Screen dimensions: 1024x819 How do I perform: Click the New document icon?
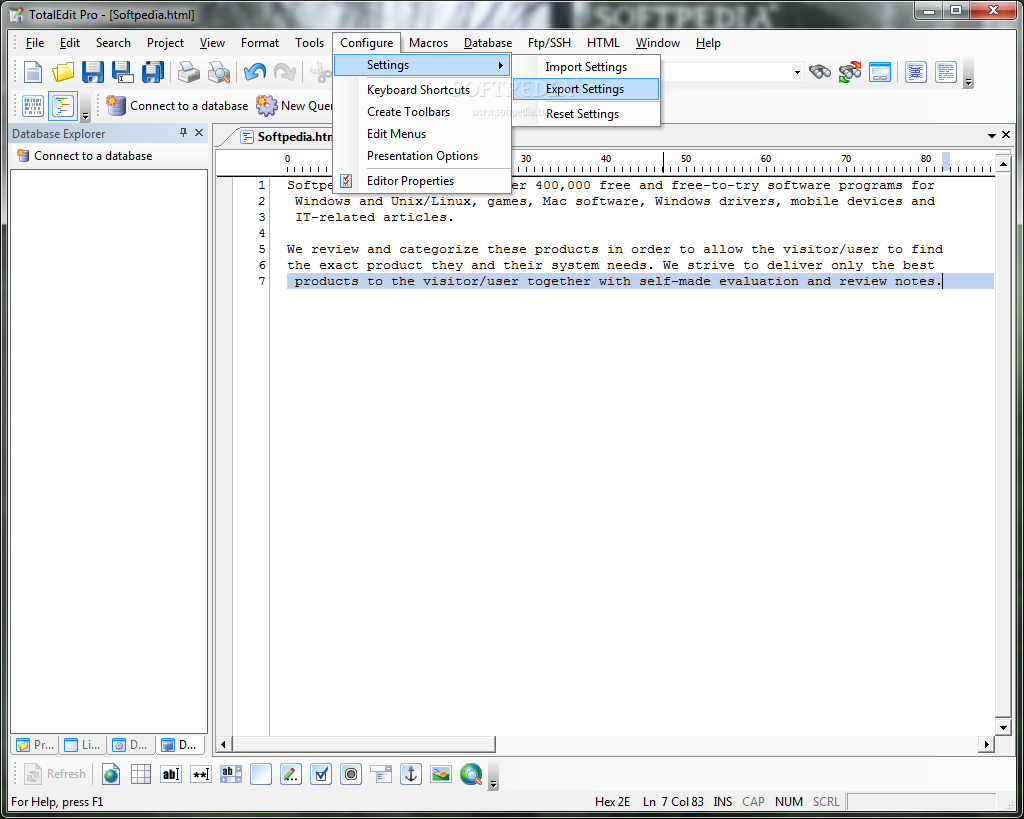click(x=32, y=71)
